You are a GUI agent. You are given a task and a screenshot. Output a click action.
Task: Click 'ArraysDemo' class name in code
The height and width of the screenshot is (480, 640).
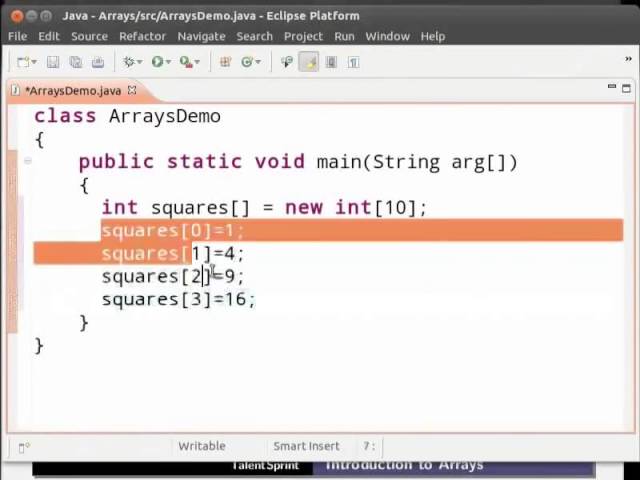click(165, 116)
